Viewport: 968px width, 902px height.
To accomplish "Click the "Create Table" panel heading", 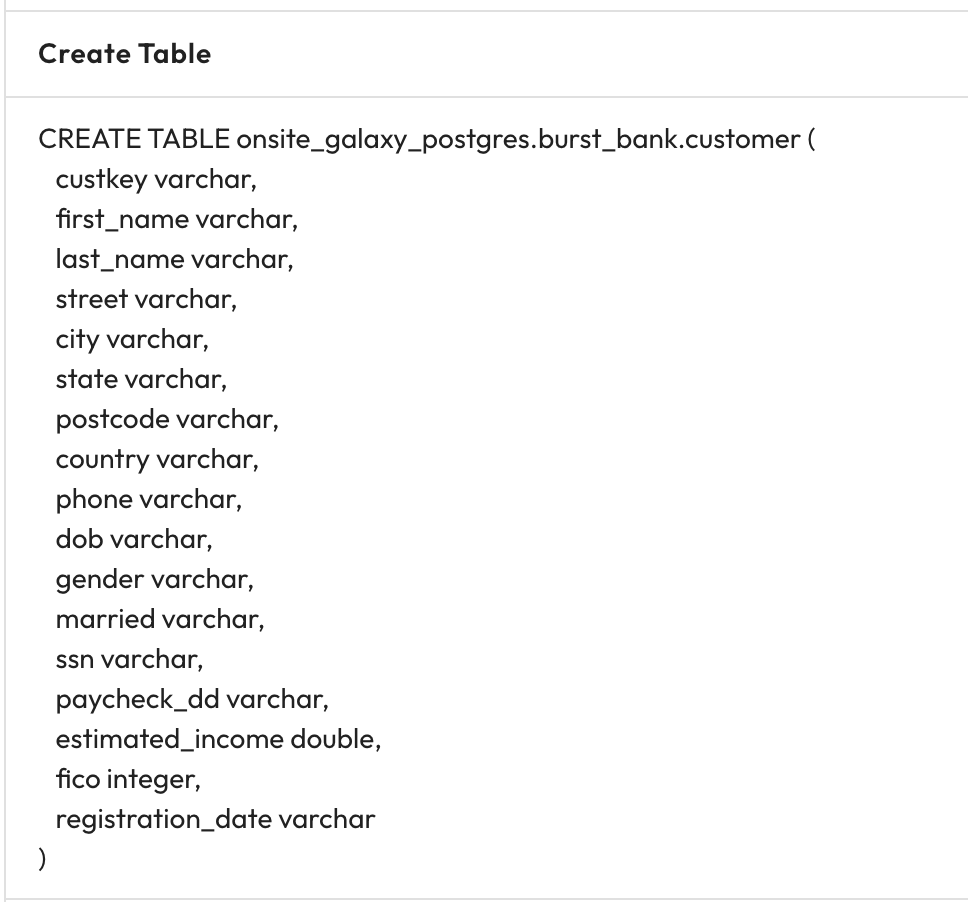I will (124, 54).
